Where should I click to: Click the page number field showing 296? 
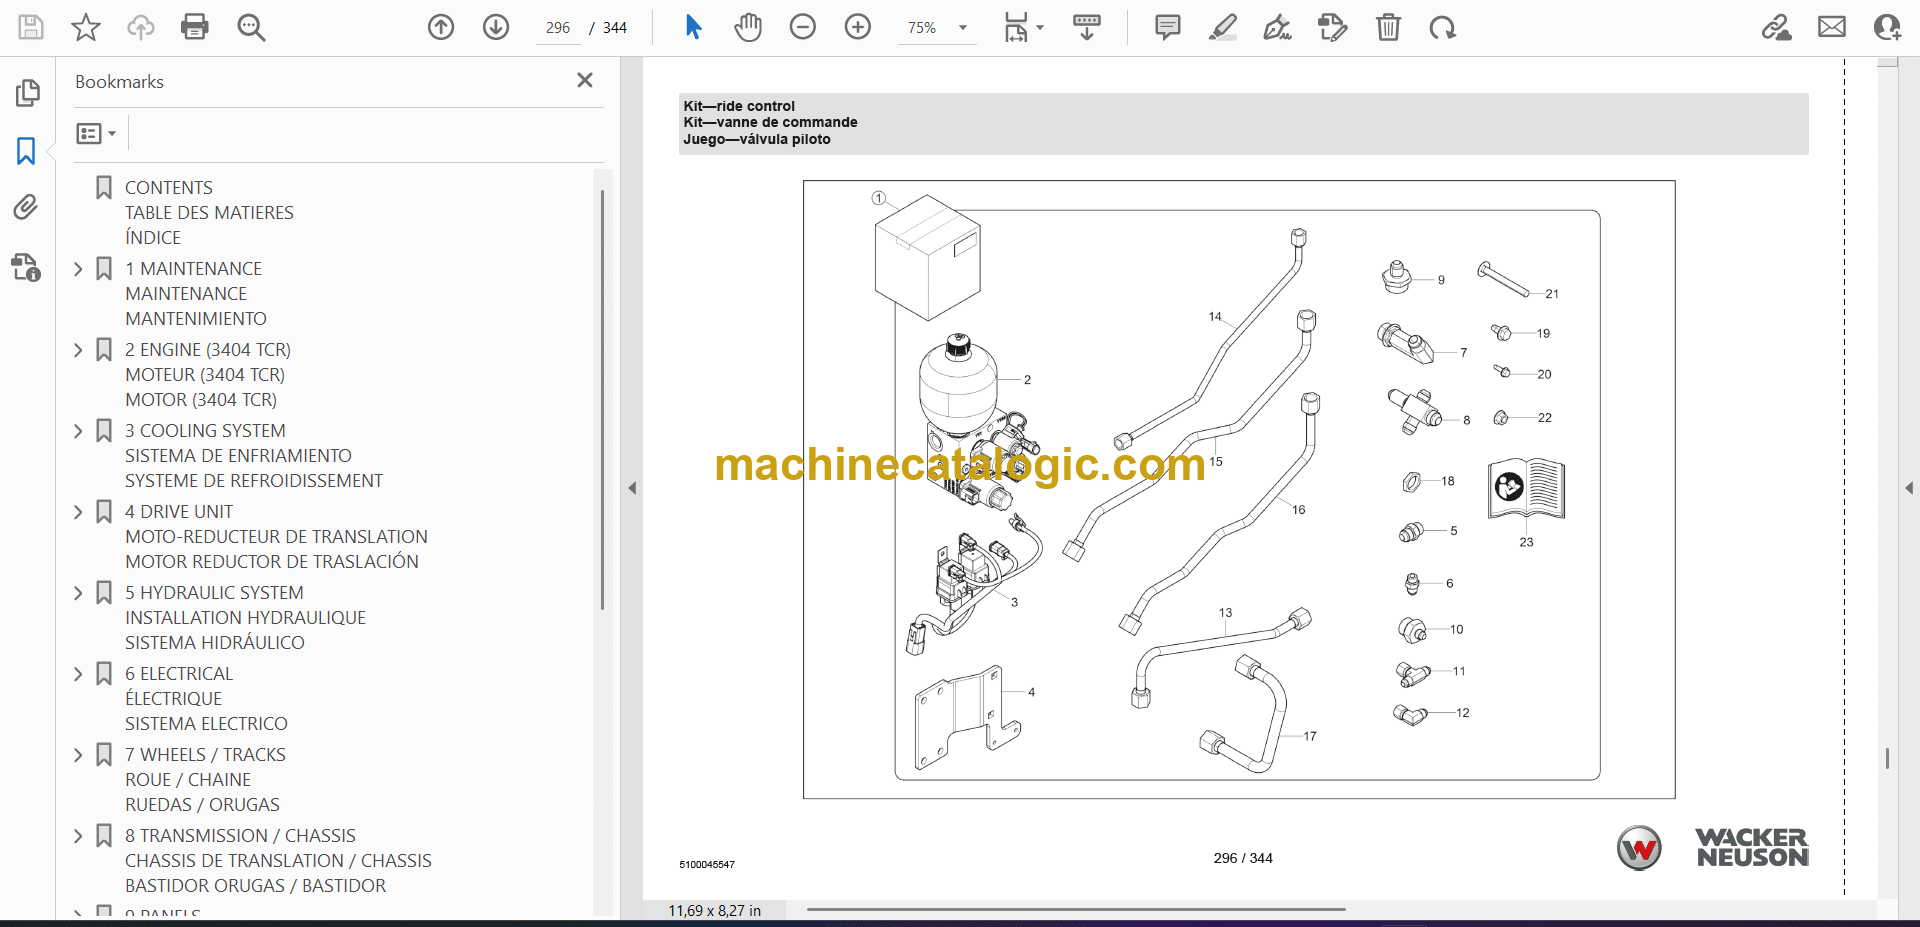pyautogui.click(x=558, y=28)
